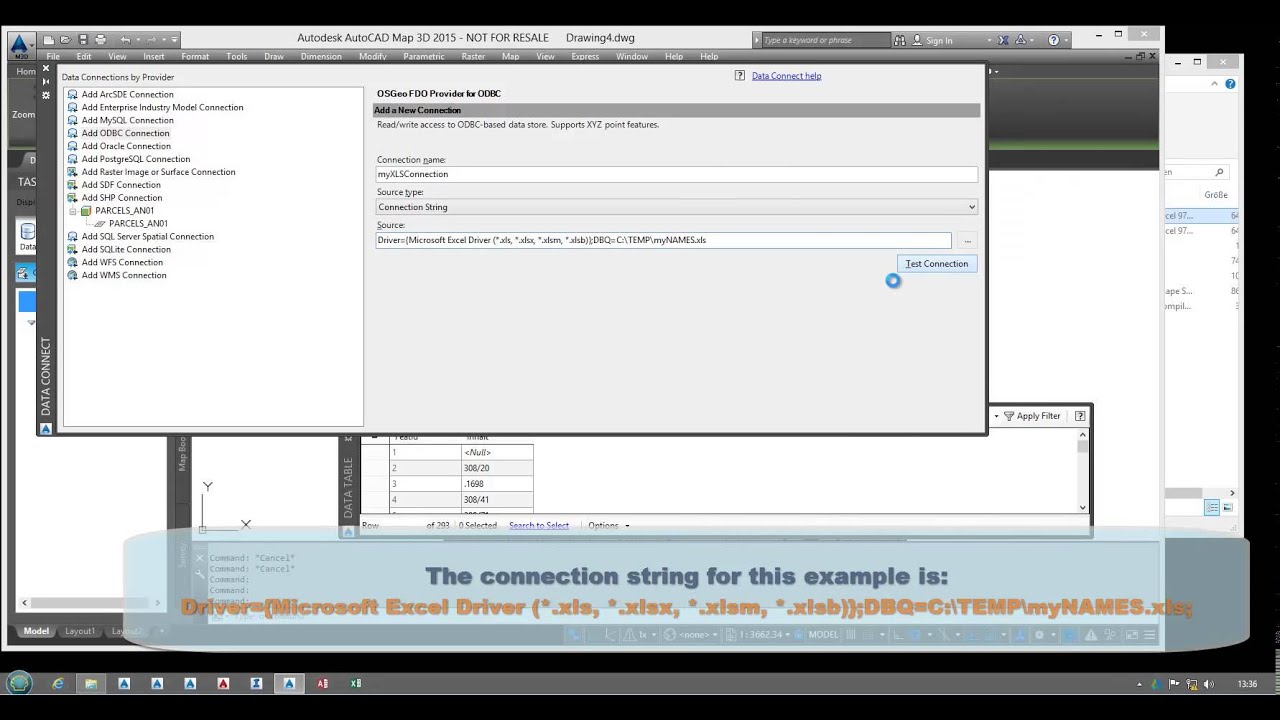Click the Source connection string field
This screenshot has height=720, width=1280.
pos(664,240)
